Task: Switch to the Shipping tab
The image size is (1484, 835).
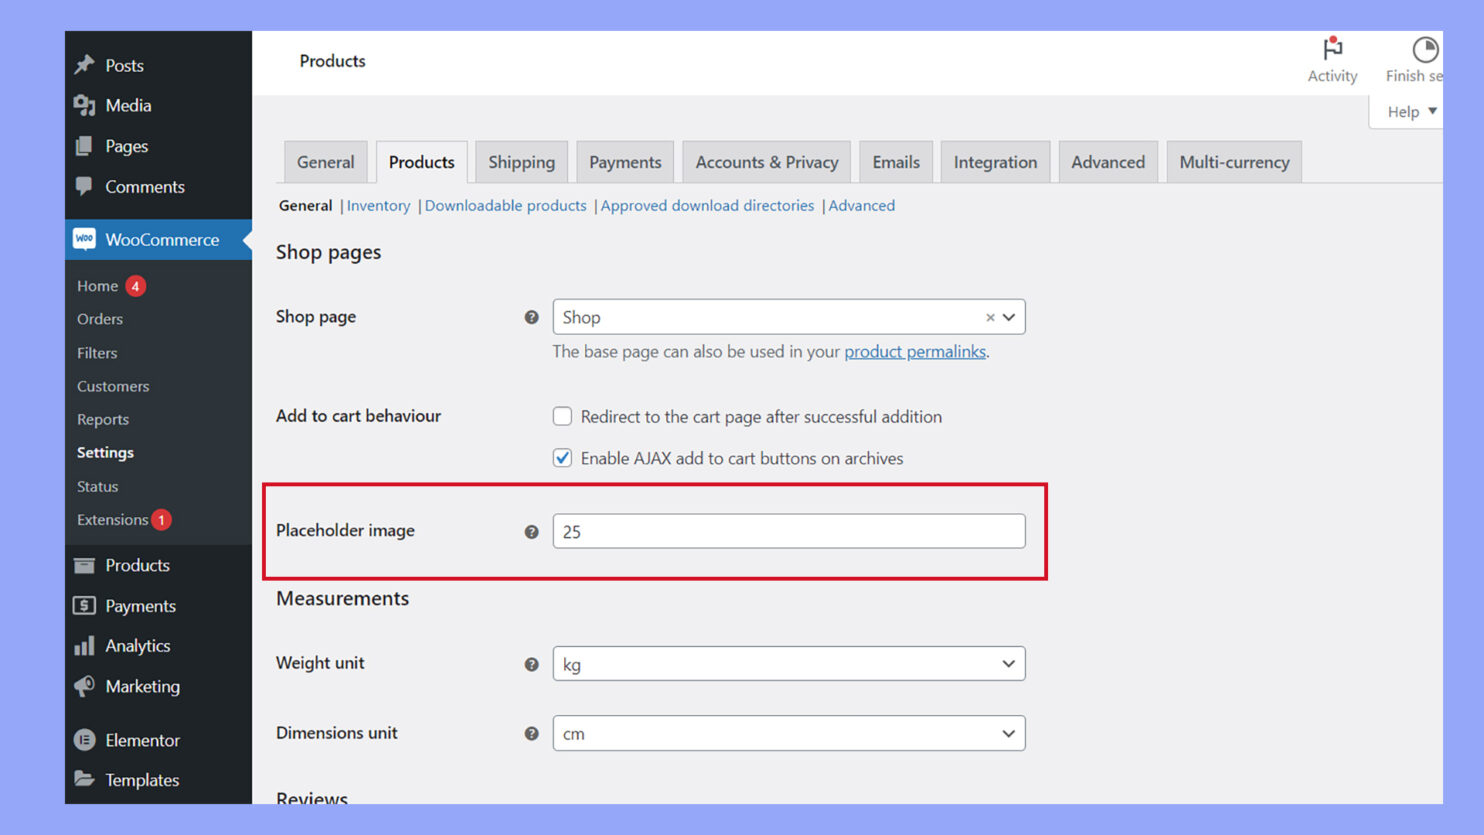Action: point(521,161)
